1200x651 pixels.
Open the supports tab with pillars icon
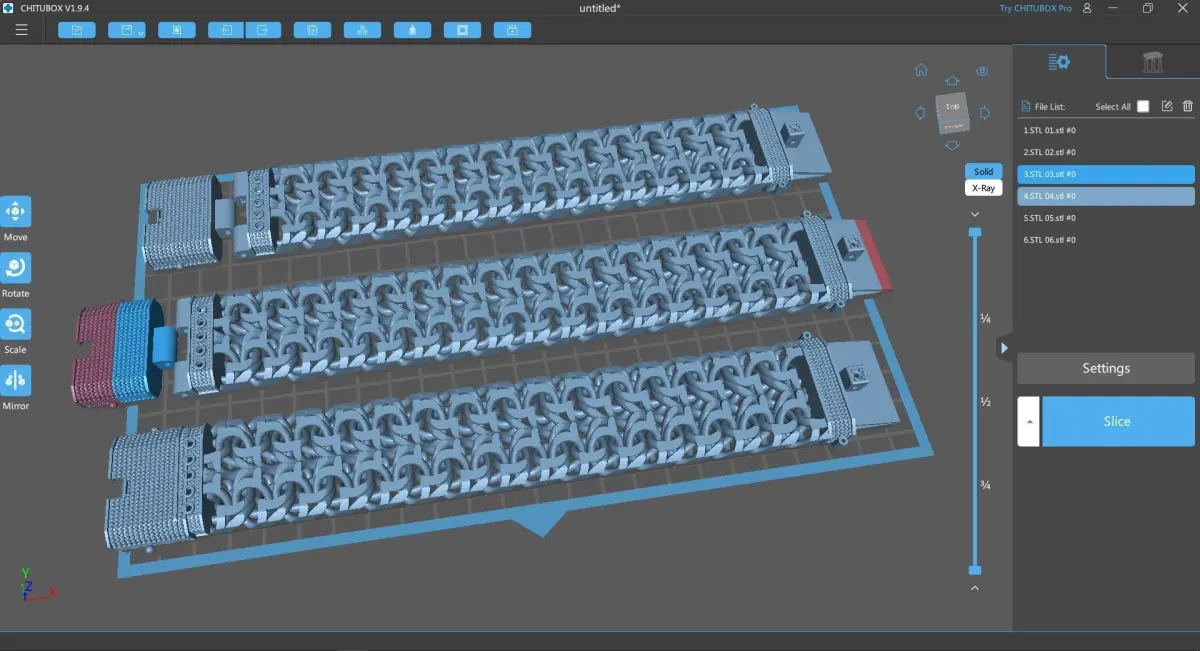click(x=1153, y=62)
